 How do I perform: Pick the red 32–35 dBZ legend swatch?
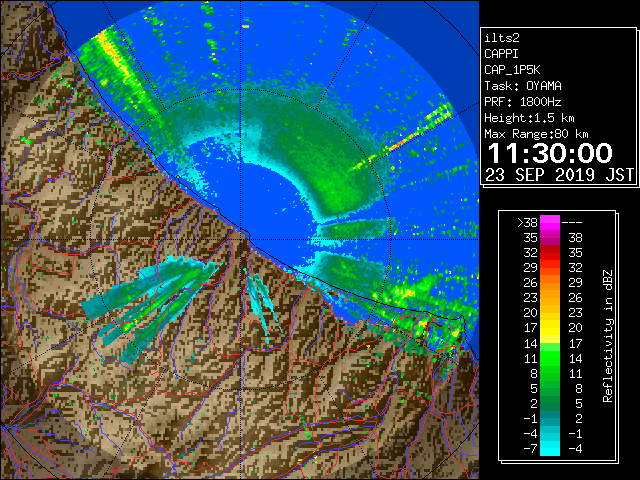click(x=550, y=253)
